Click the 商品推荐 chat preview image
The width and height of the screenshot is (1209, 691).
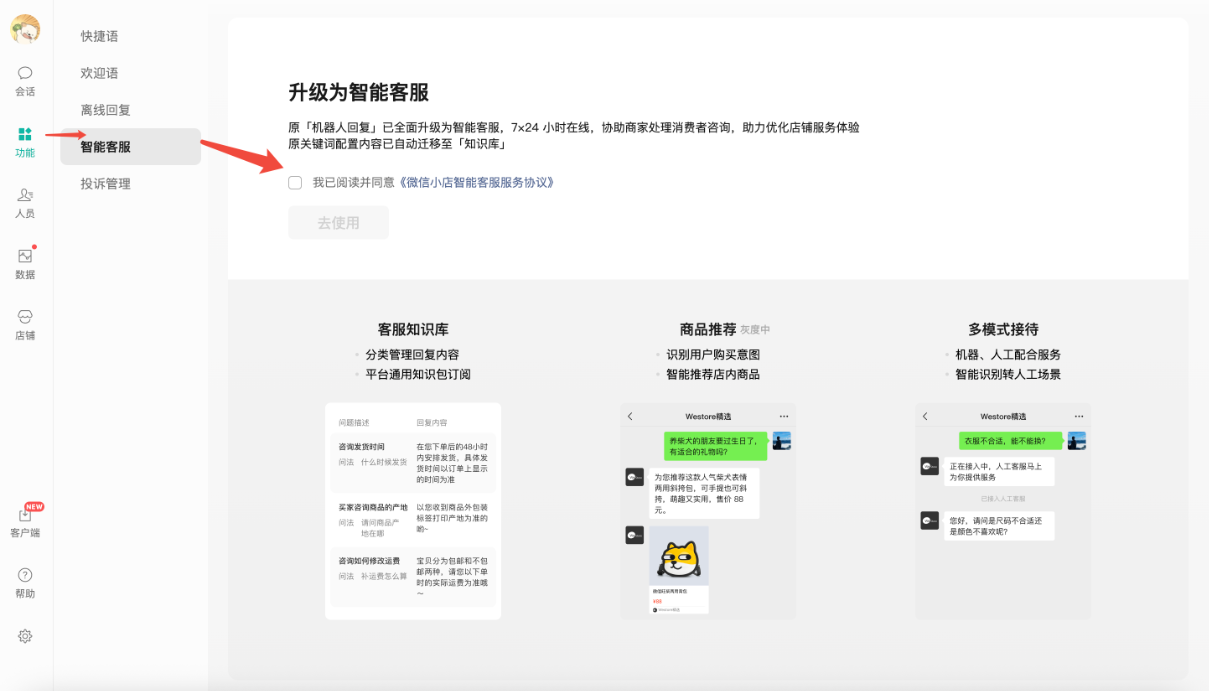tap(708, 511)
